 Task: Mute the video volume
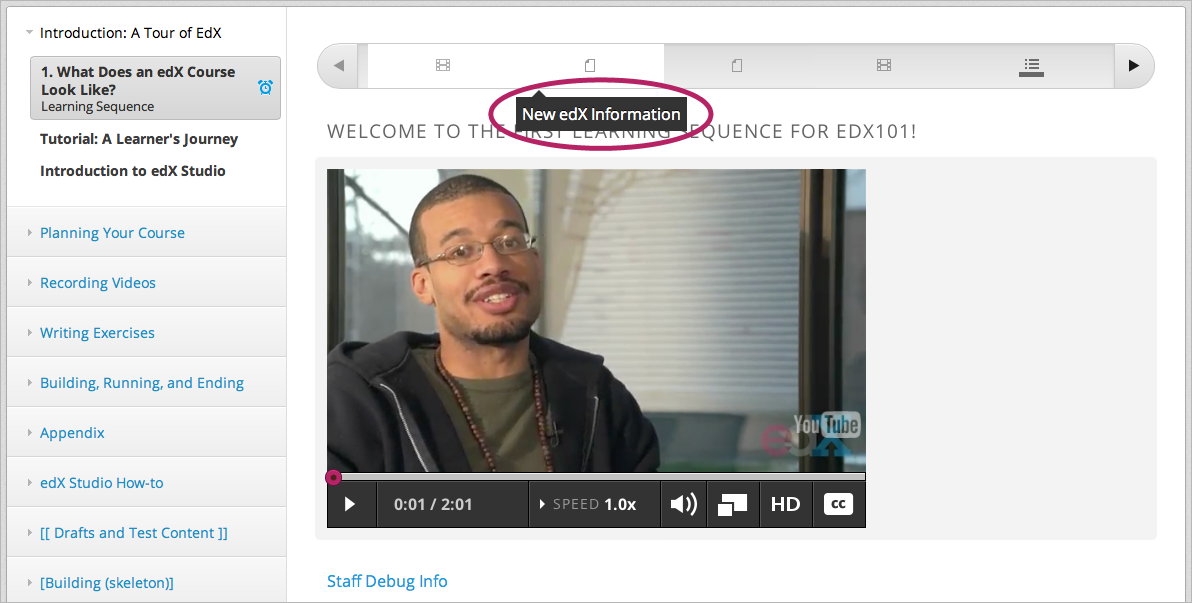click(683, 504)
